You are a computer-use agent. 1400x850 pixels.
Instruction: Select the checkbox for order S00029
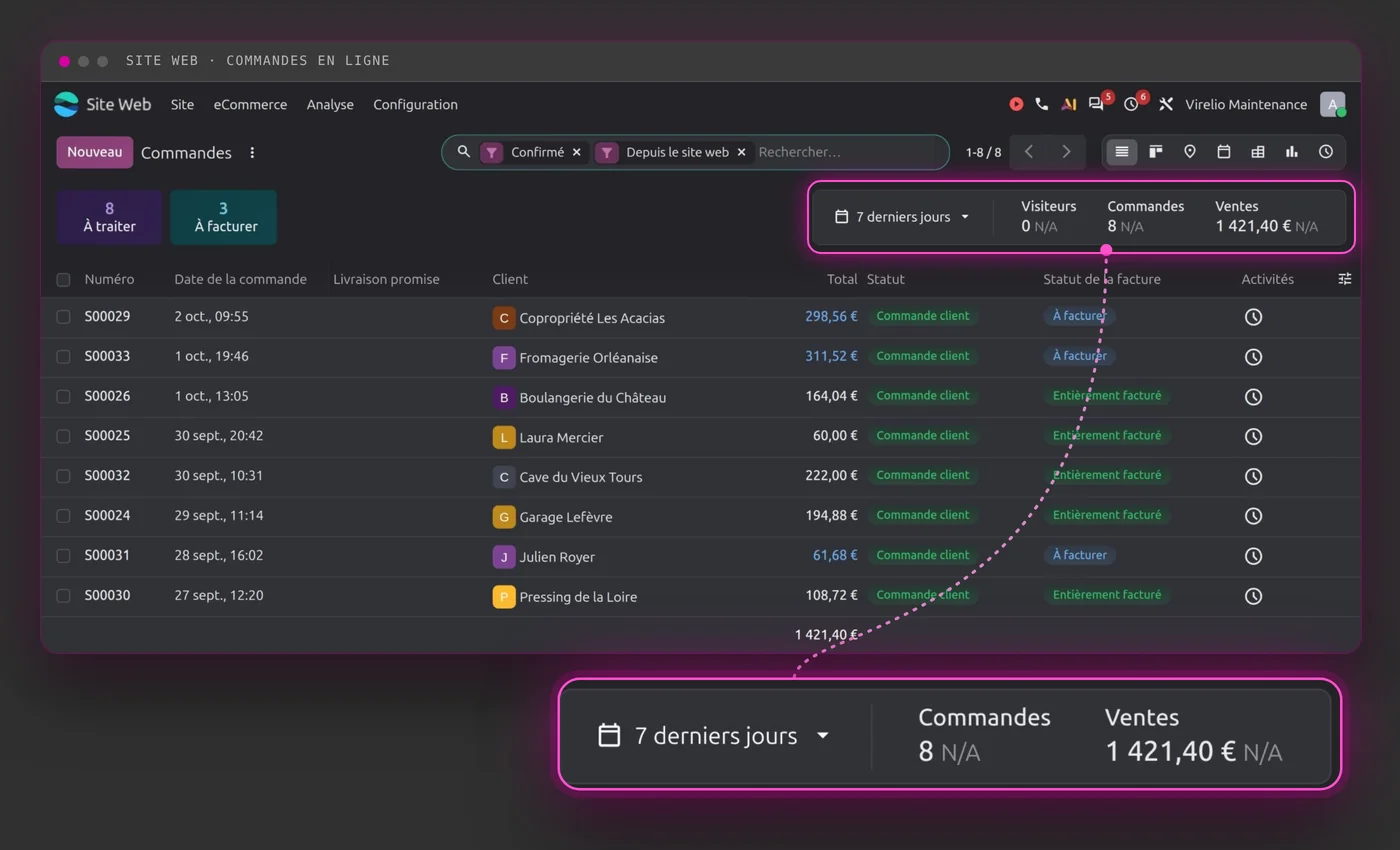click(63, 317)
